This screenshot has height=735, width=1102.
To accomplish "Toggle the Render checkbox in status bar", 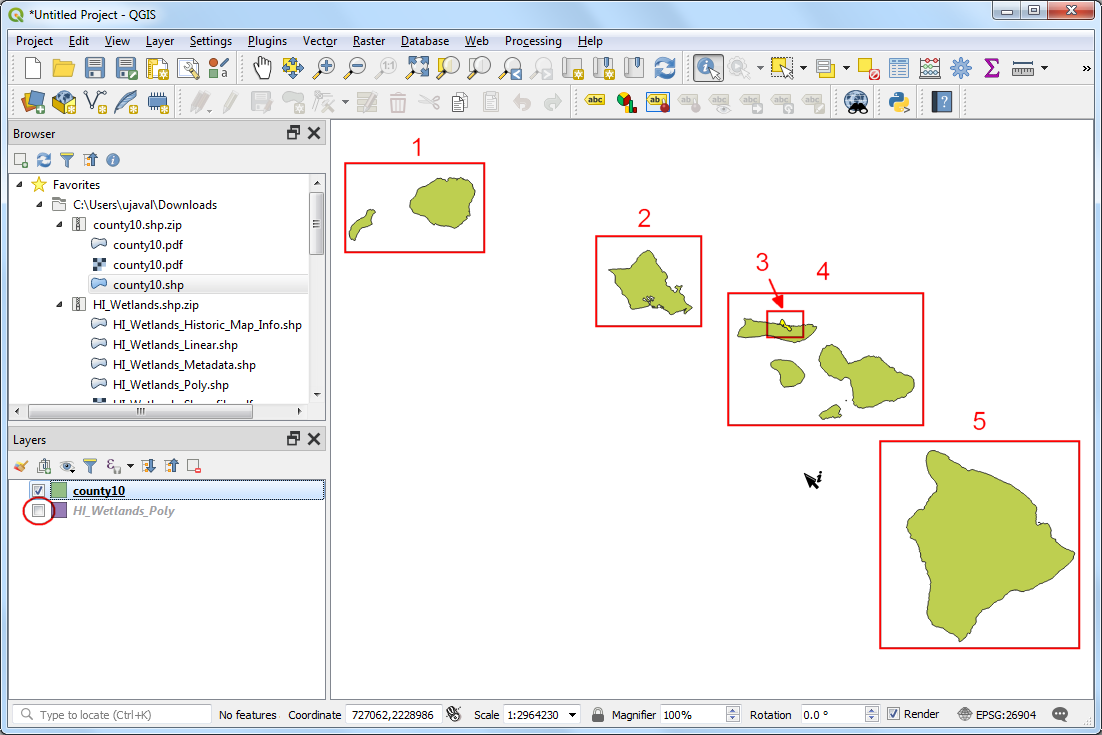I will click(x=893, y=714).
